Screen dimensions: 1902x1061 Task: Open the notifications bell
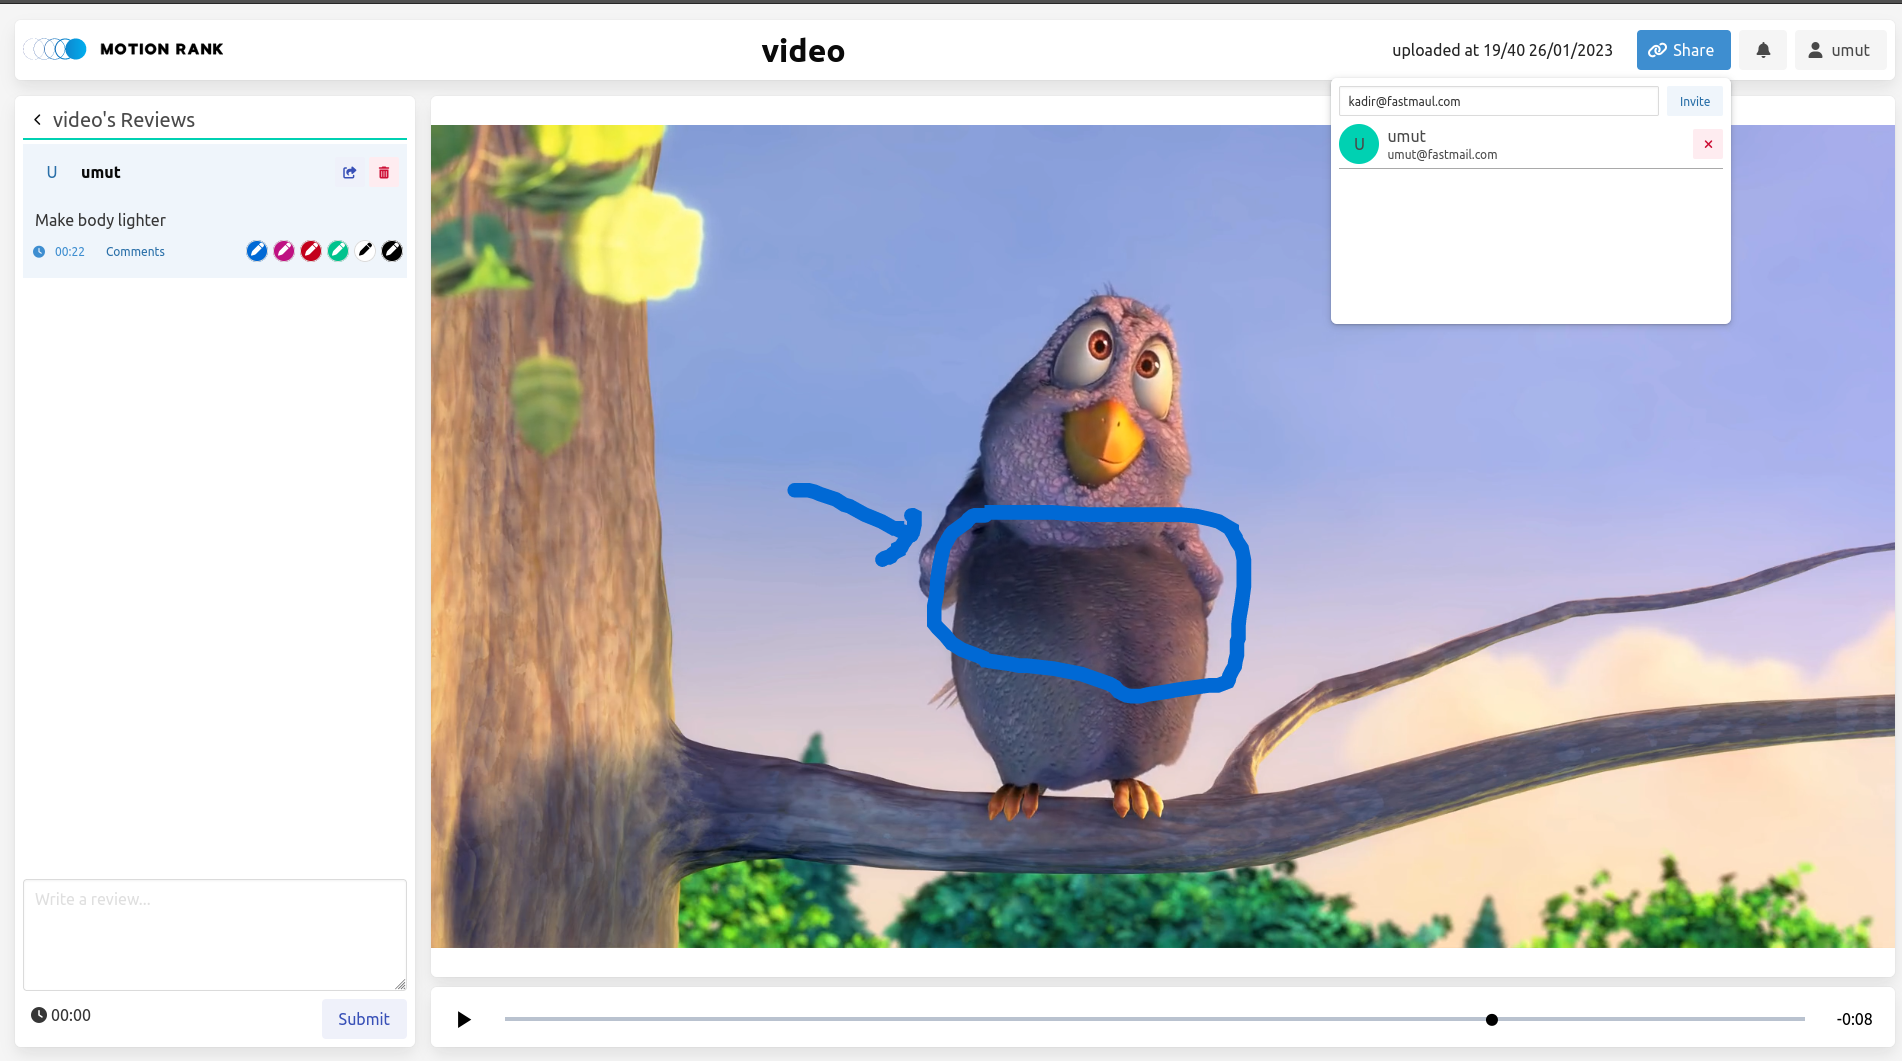[1763, 50]
